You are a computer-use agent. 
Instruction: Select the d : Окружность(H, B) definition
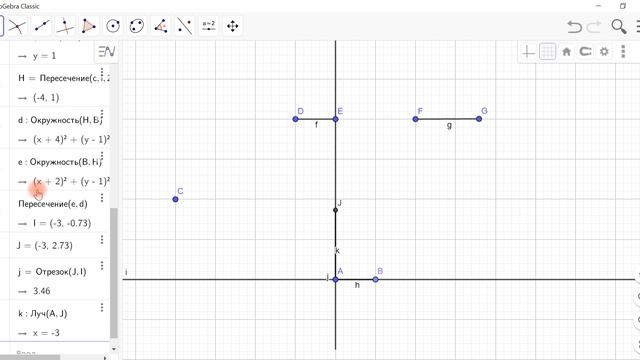[x=60, y=120]
